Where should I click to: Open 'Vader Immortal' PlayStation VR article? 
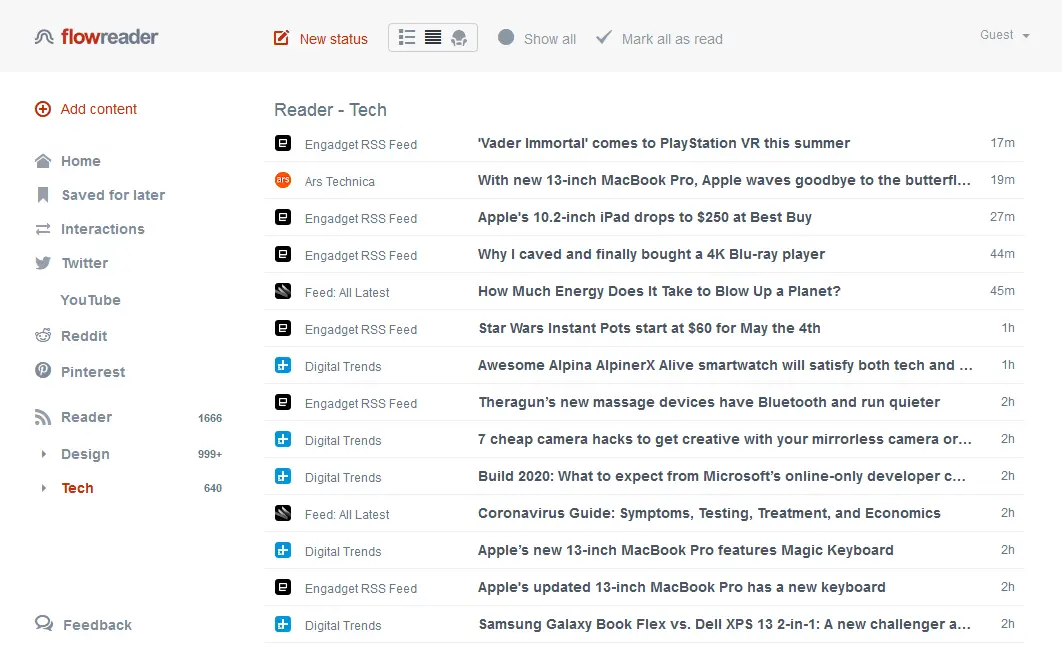[664, 143]
